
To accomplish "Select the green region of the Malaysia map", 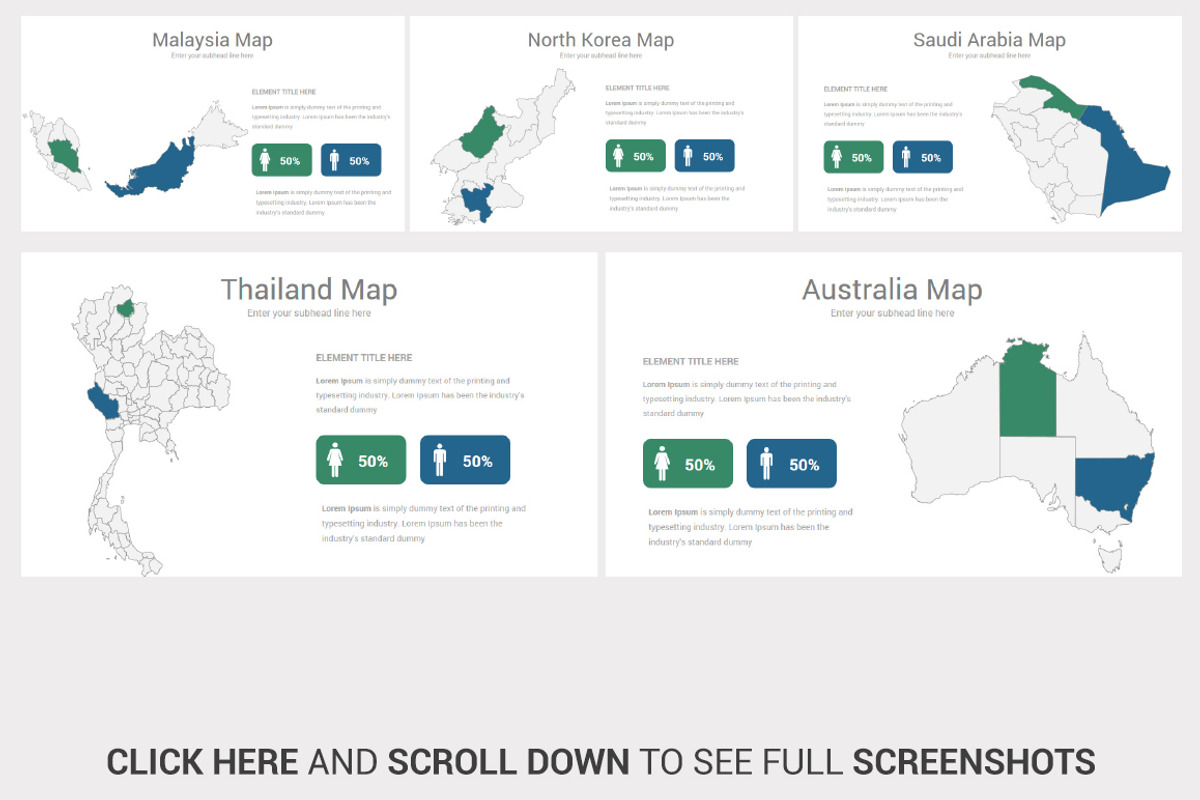I will (63, 155).
